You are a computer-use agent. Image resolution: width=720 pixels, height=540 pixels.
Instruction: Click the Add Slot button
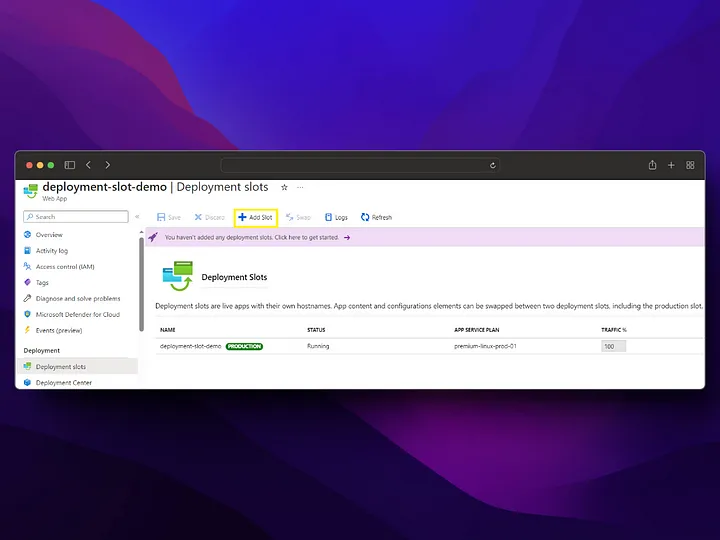click(255, 217)
